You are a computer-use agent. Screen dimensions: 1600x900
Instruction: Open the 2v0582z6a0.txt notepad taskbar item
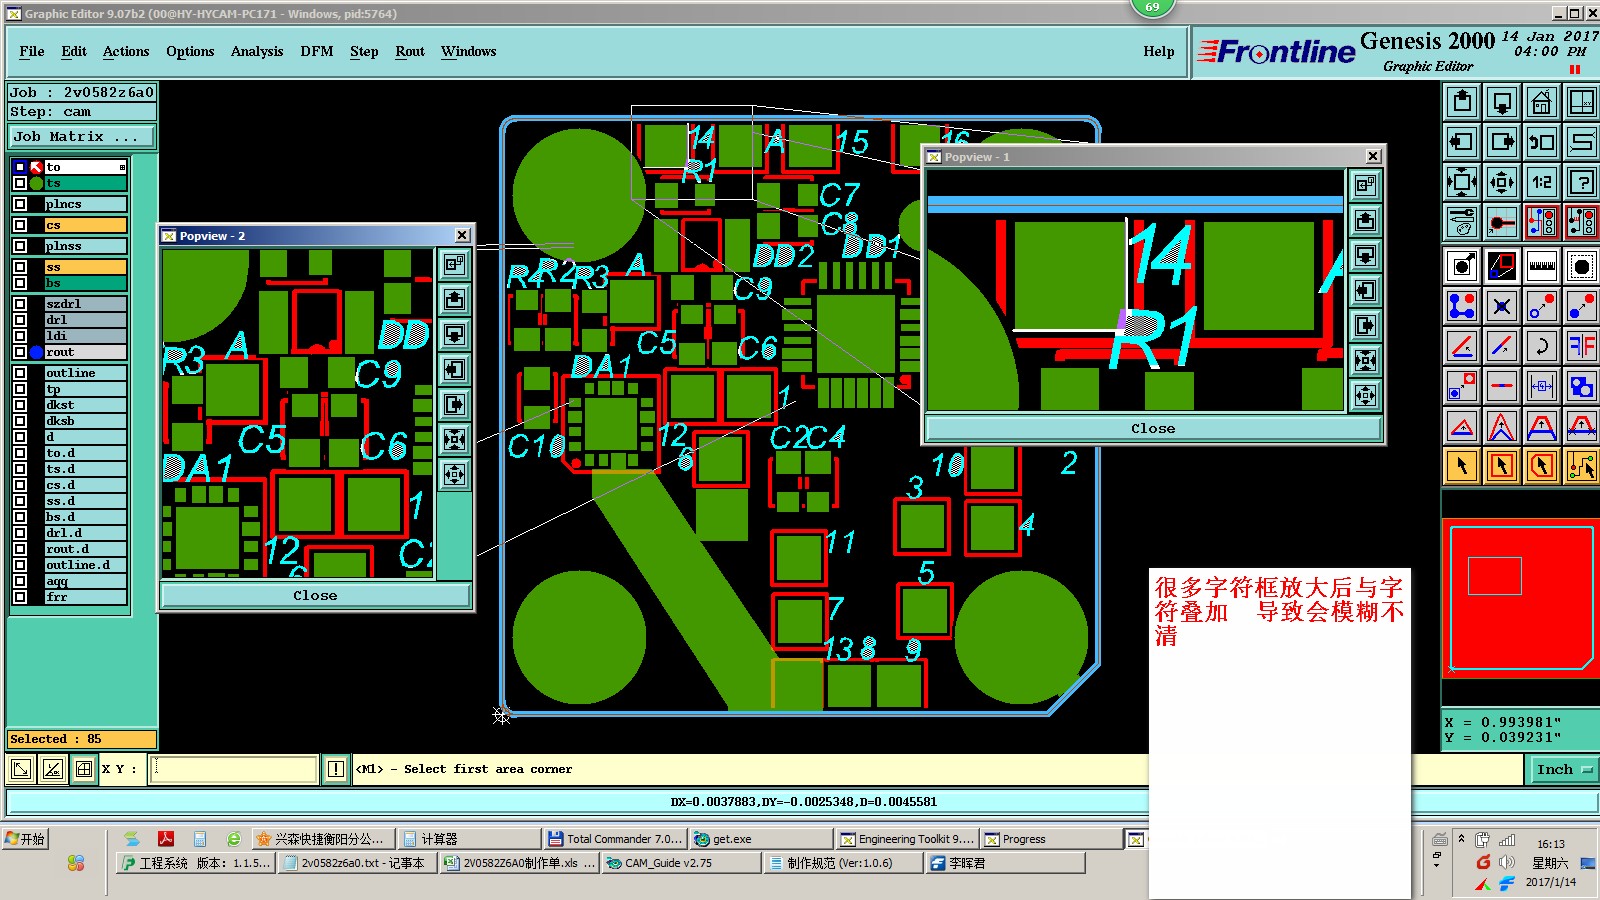(x=358, y=863)
